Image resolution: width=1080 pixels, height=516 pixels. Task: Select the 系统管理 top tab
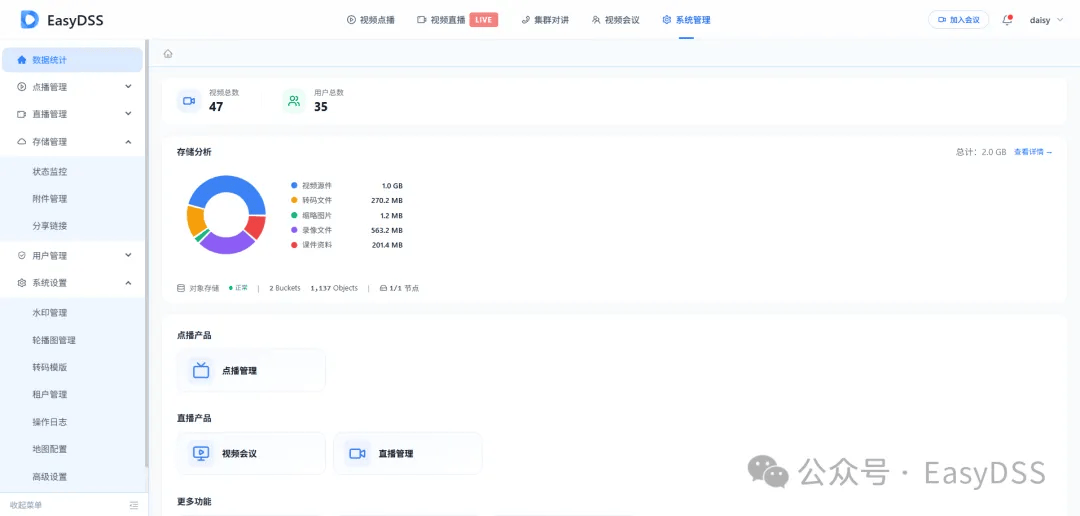point(686,20)
